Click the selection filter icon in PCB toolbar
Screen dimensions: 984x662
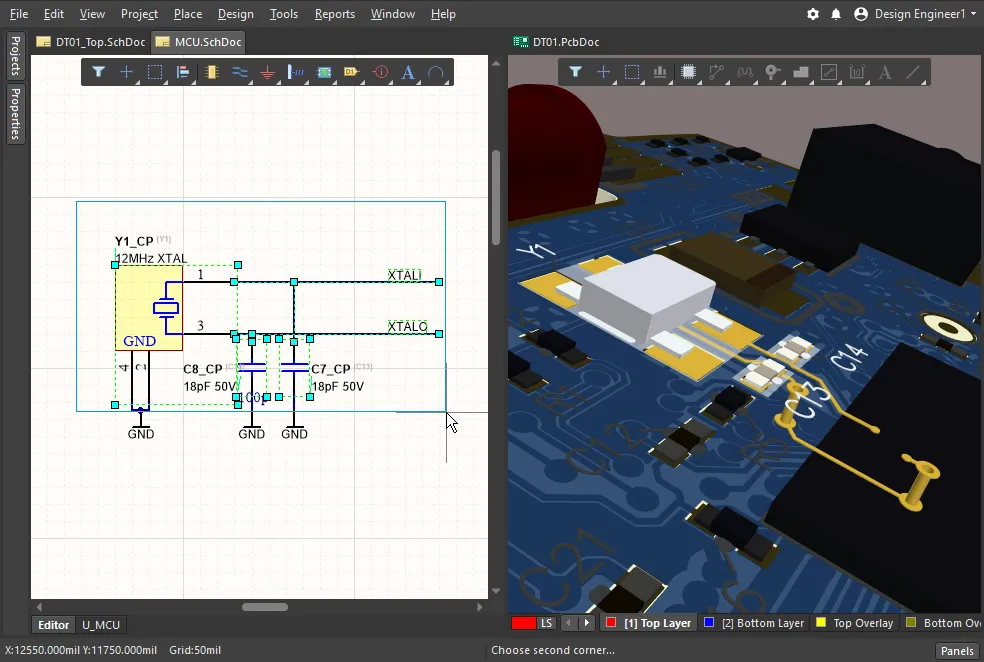(x=575, y=72)
